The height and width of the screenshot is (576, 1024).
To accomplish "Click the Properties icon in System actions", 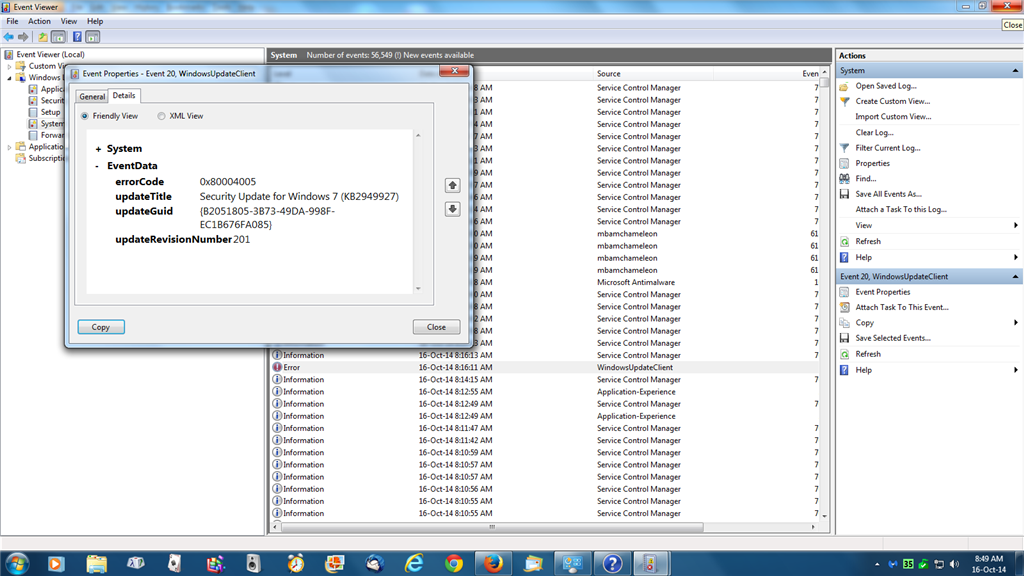I will pos(844,163).
